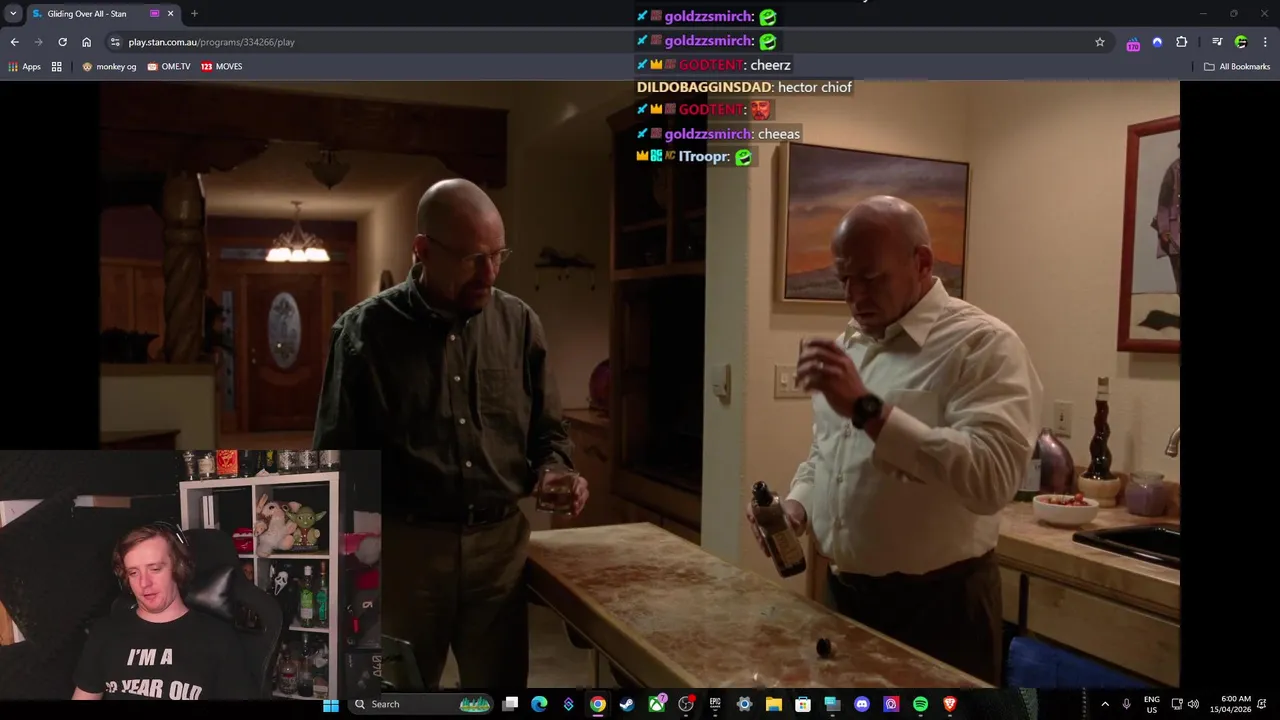Open the pink 170 counter extension
Viewport: 1280px width, 720px height.
pyautogui.click(x=1133, y=43)
